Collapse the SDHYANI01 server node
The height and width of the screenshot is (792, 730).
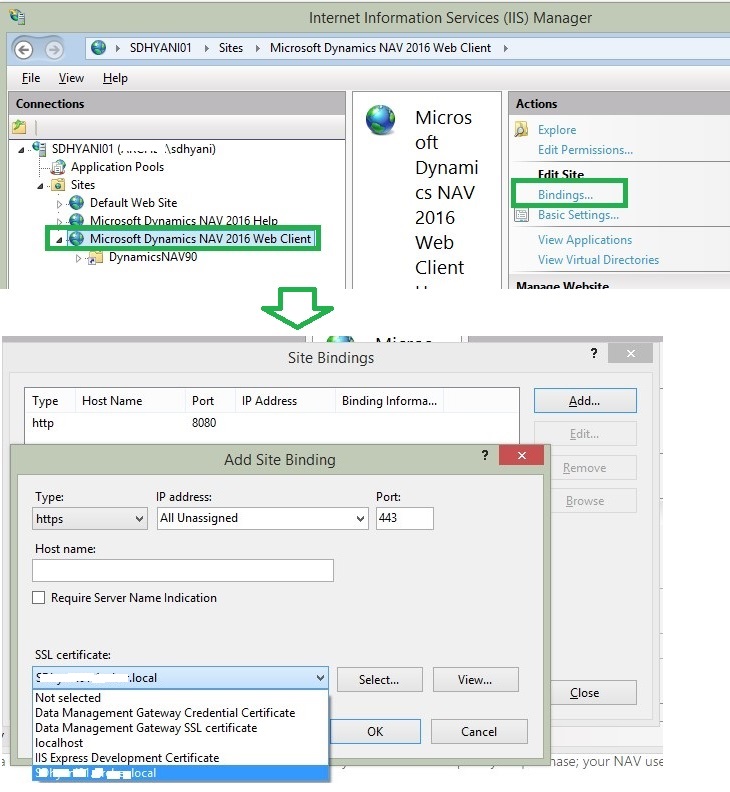point(21,150)
